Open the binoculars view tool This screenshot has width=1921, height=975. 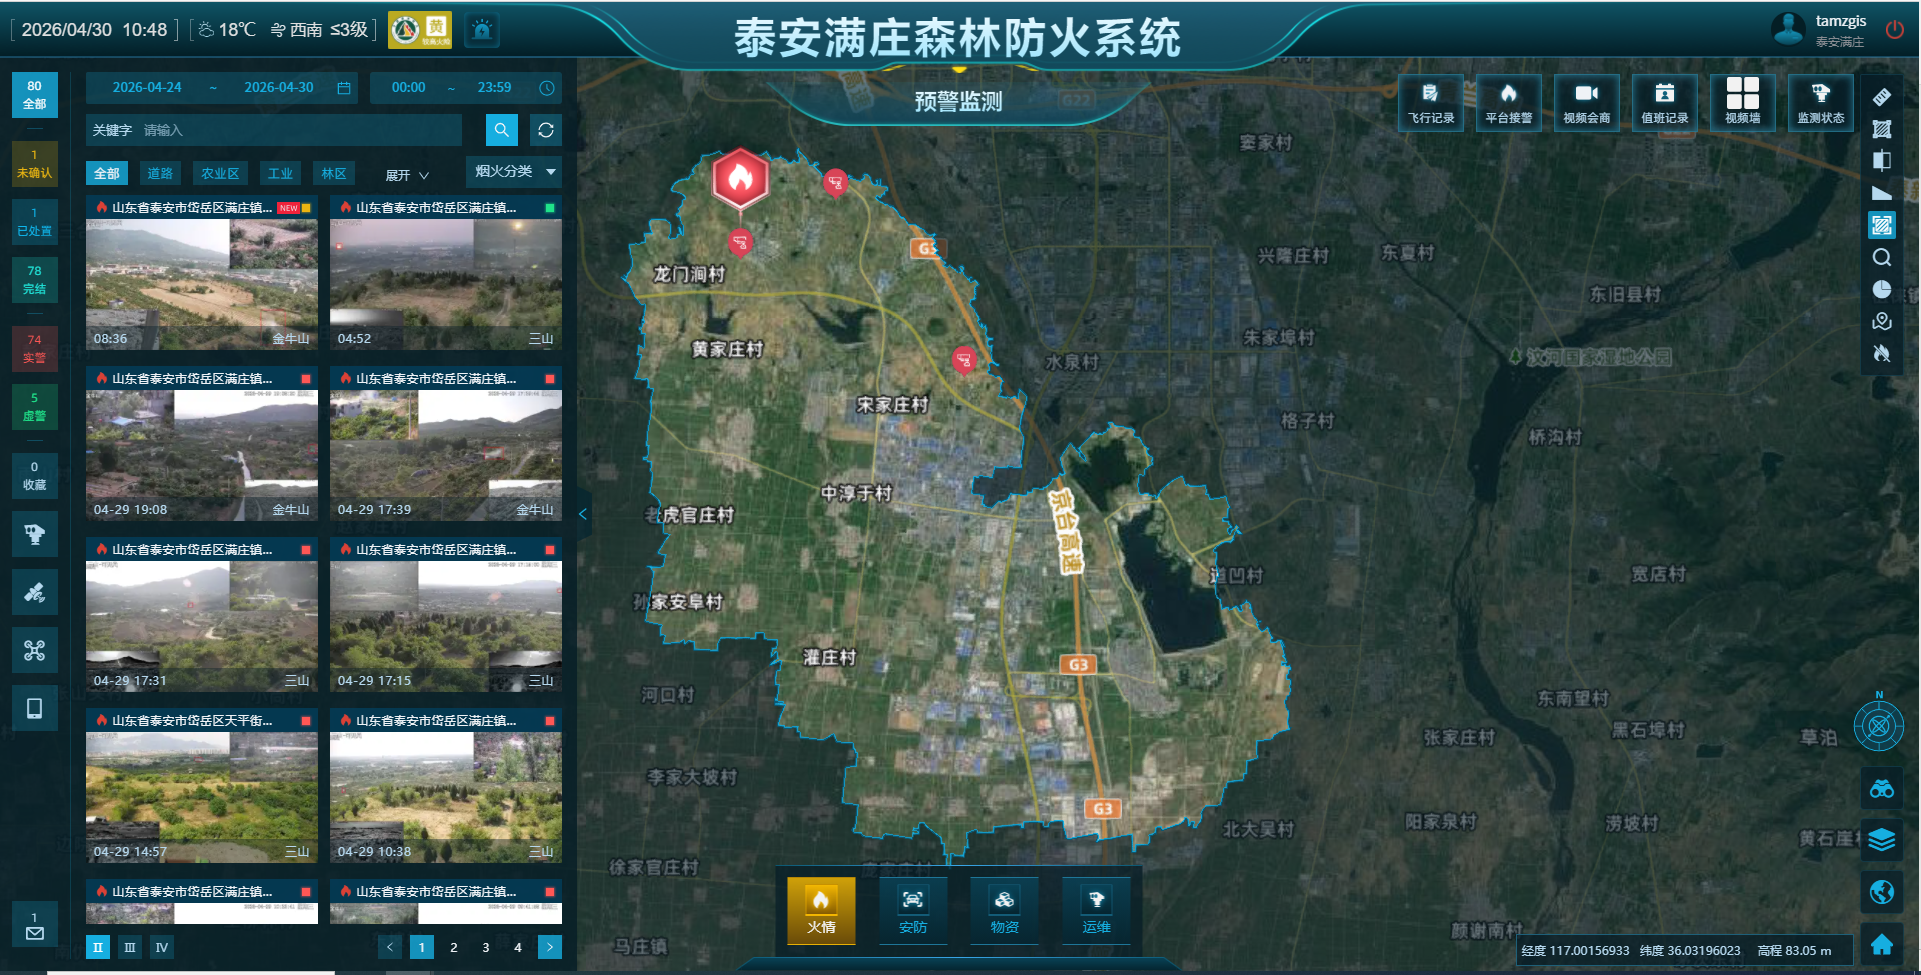point(1881,789)
